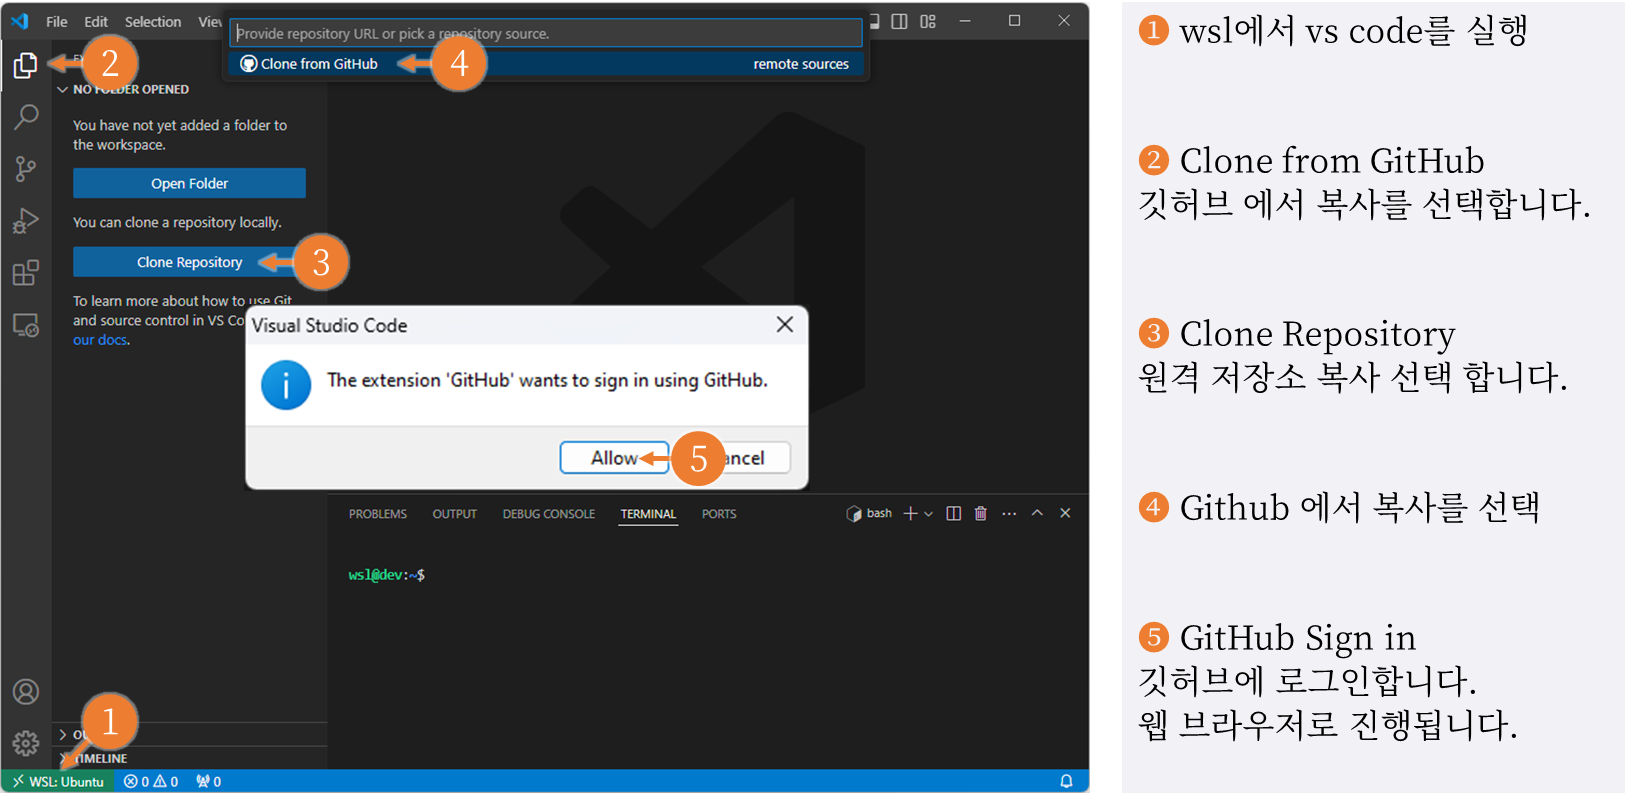This screenshot has width=1625, height=793.
Task: Click the bash terminal profile label
Action: pyautogui.click(x=869, y=513)
